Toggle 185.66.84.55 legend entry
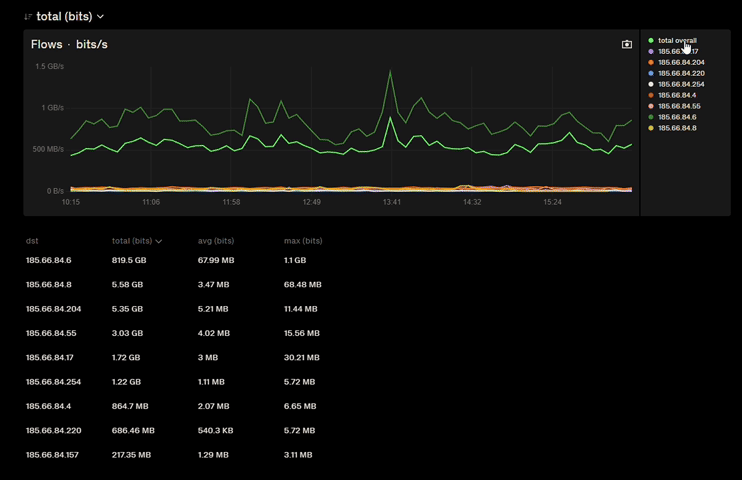Viewport: 742px width, 480px height. pyautogui.click(x=679, y=107)
